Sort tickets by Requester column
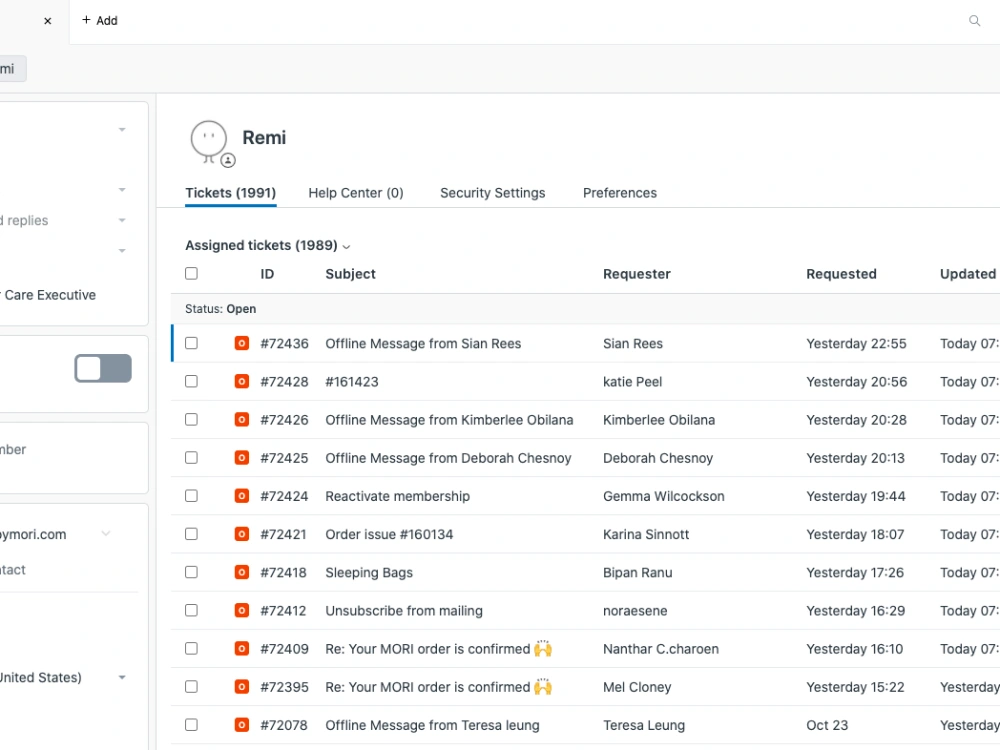 coord(636,274)
